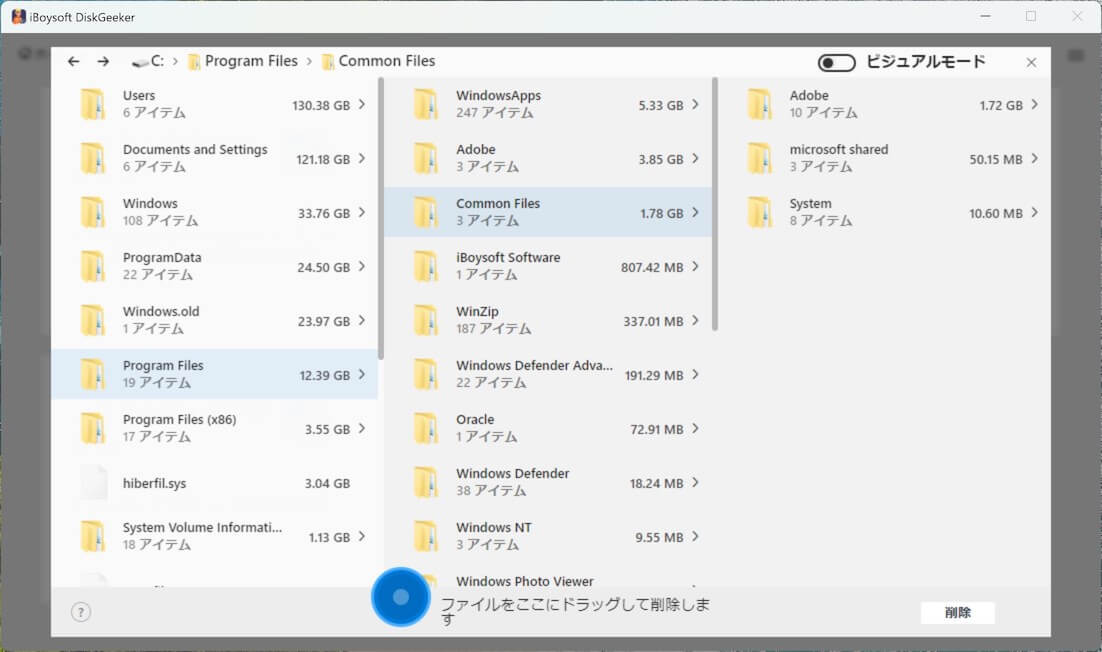This screenshot has height=652, width=1102.
Task: Click the second column scrollbar
Action: (x=715, y=204)
